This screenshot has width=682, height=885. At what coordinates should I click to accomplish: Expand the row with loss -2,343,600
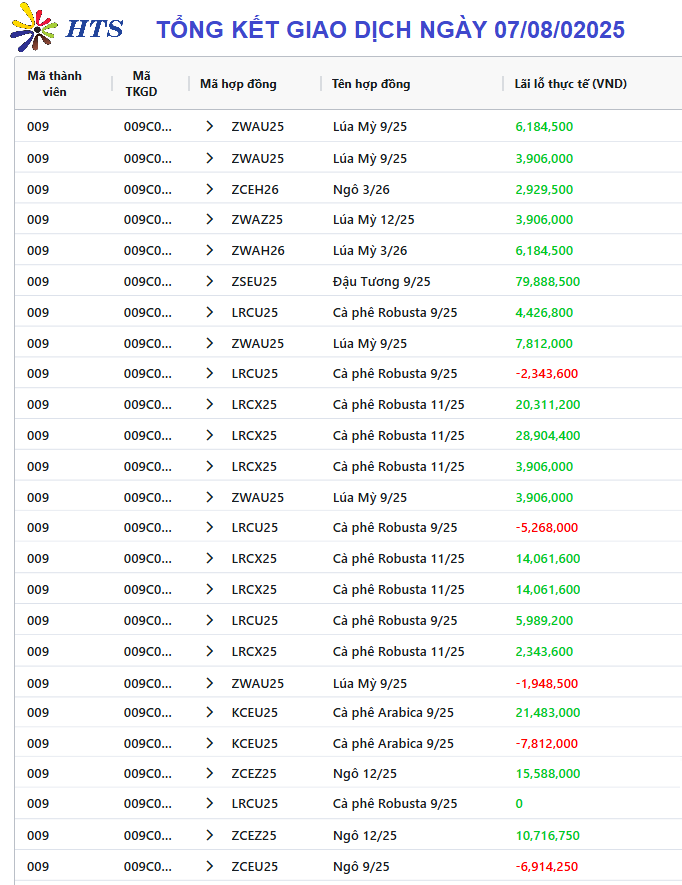(x=209, y=374)
